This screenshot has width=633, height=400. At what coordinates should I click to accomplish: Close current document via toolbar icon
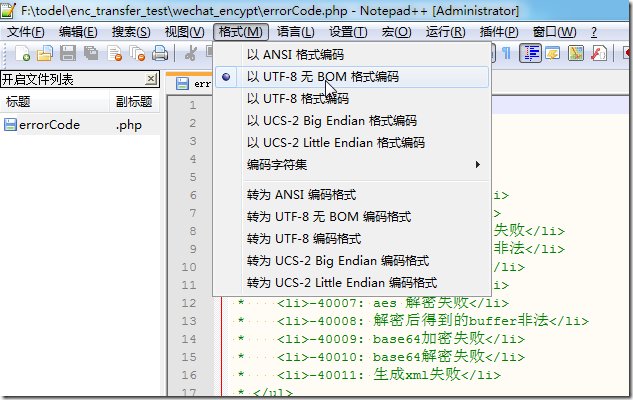pyautogui.click(x=114, y=53)
